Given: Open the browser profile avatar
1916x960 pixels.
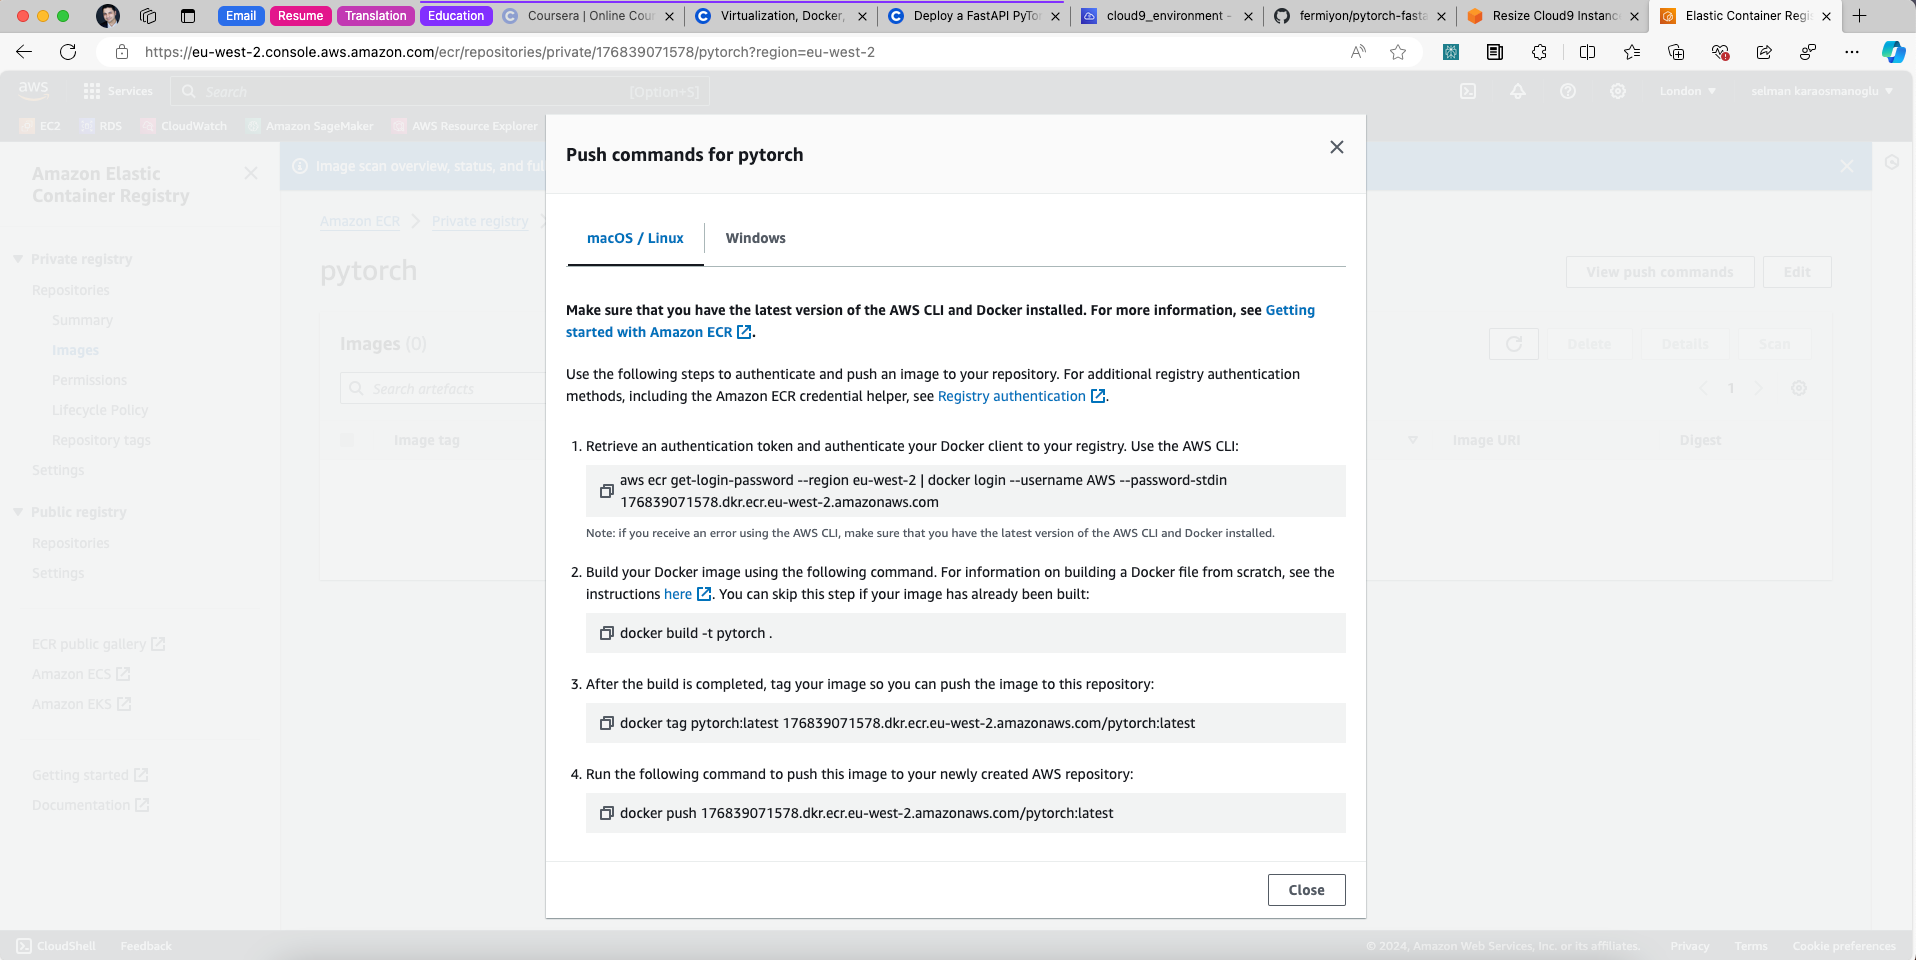Looking at the screenshot, I should pos(108,16).
